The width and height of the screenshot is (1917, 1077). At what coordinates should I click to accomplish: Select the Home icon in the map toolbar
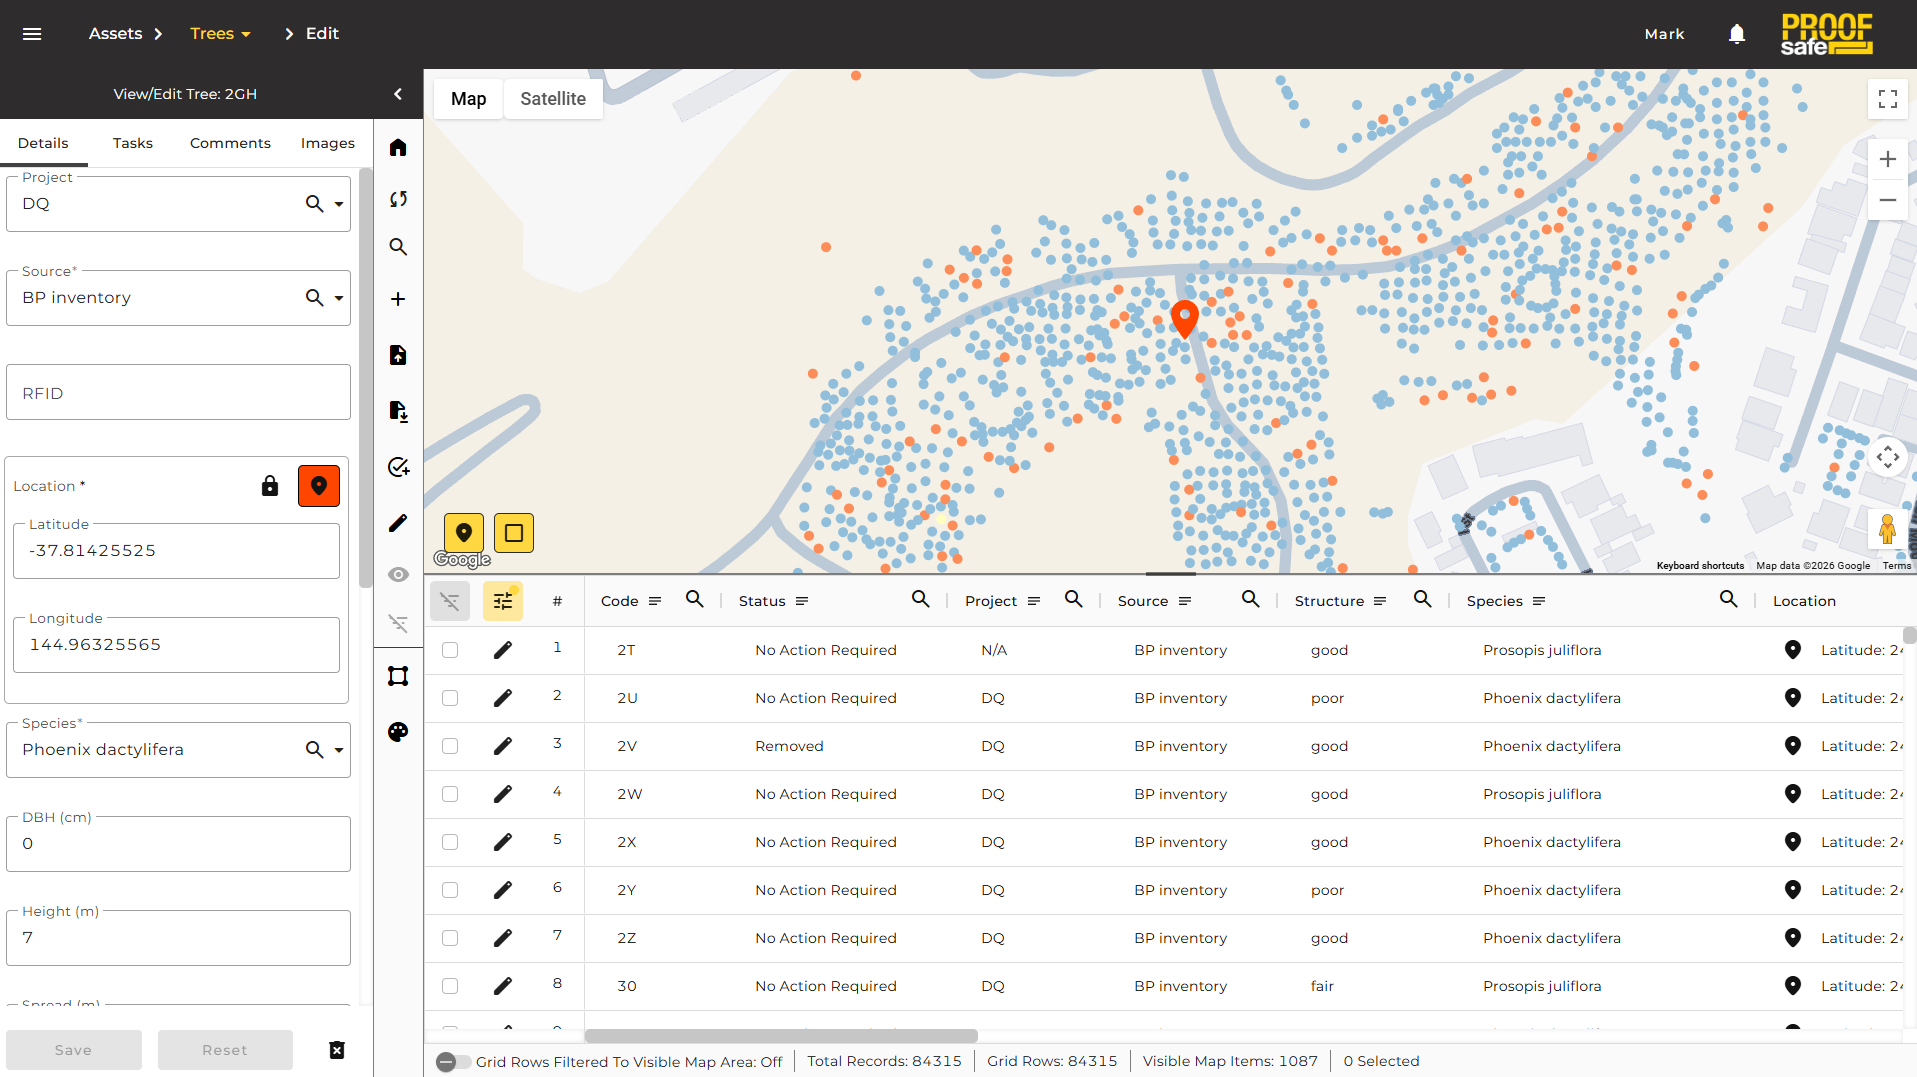click(398, 147)
